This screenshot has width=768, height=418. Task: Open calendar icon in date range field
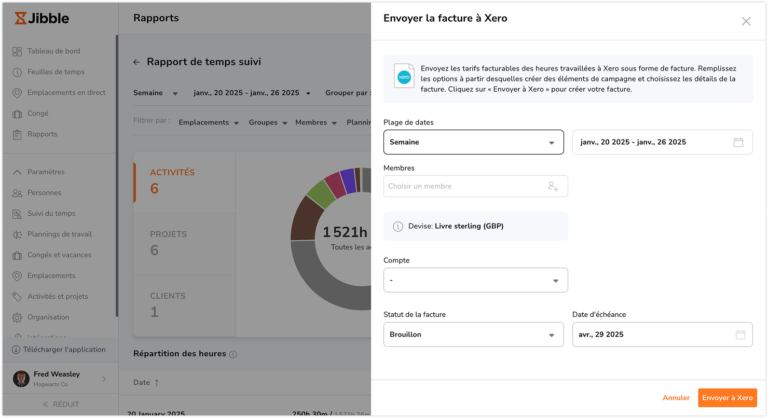click(x=738, y=142)
